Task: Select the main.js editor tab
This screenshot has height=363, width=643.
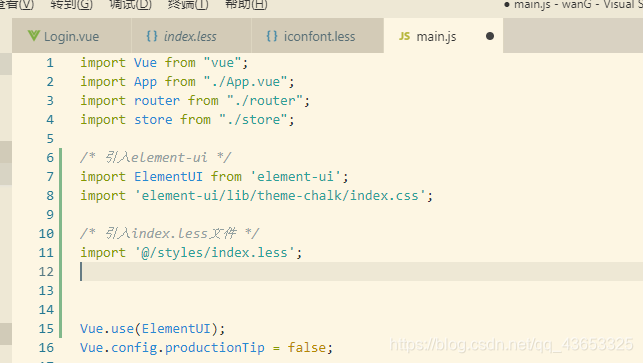Action: (x=443, y=36)
